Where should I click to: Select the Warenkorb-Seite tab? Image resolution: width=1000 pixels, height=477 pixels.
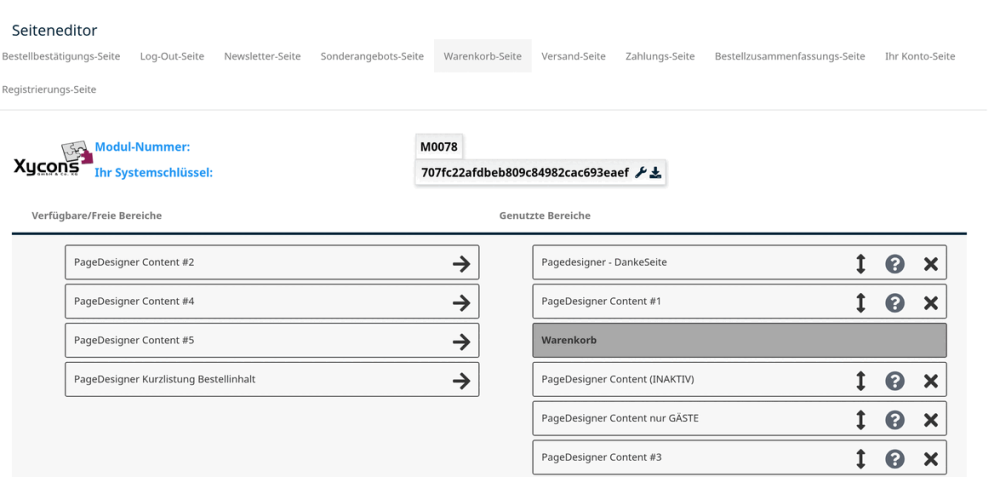pyautogui.click(x=483, y=56)
